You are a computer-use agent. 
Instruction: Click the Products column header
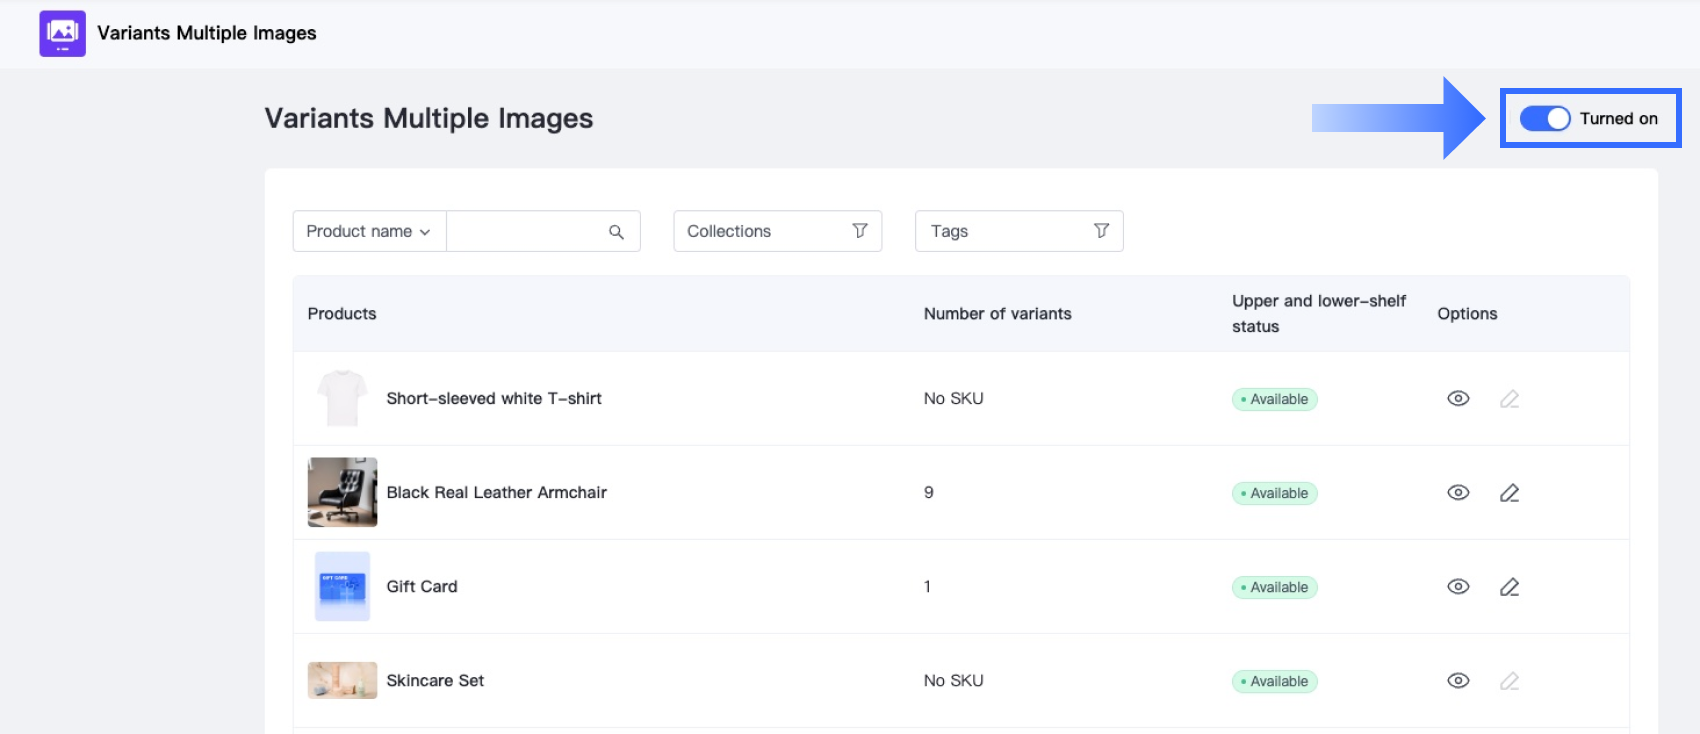coord(342,314)
